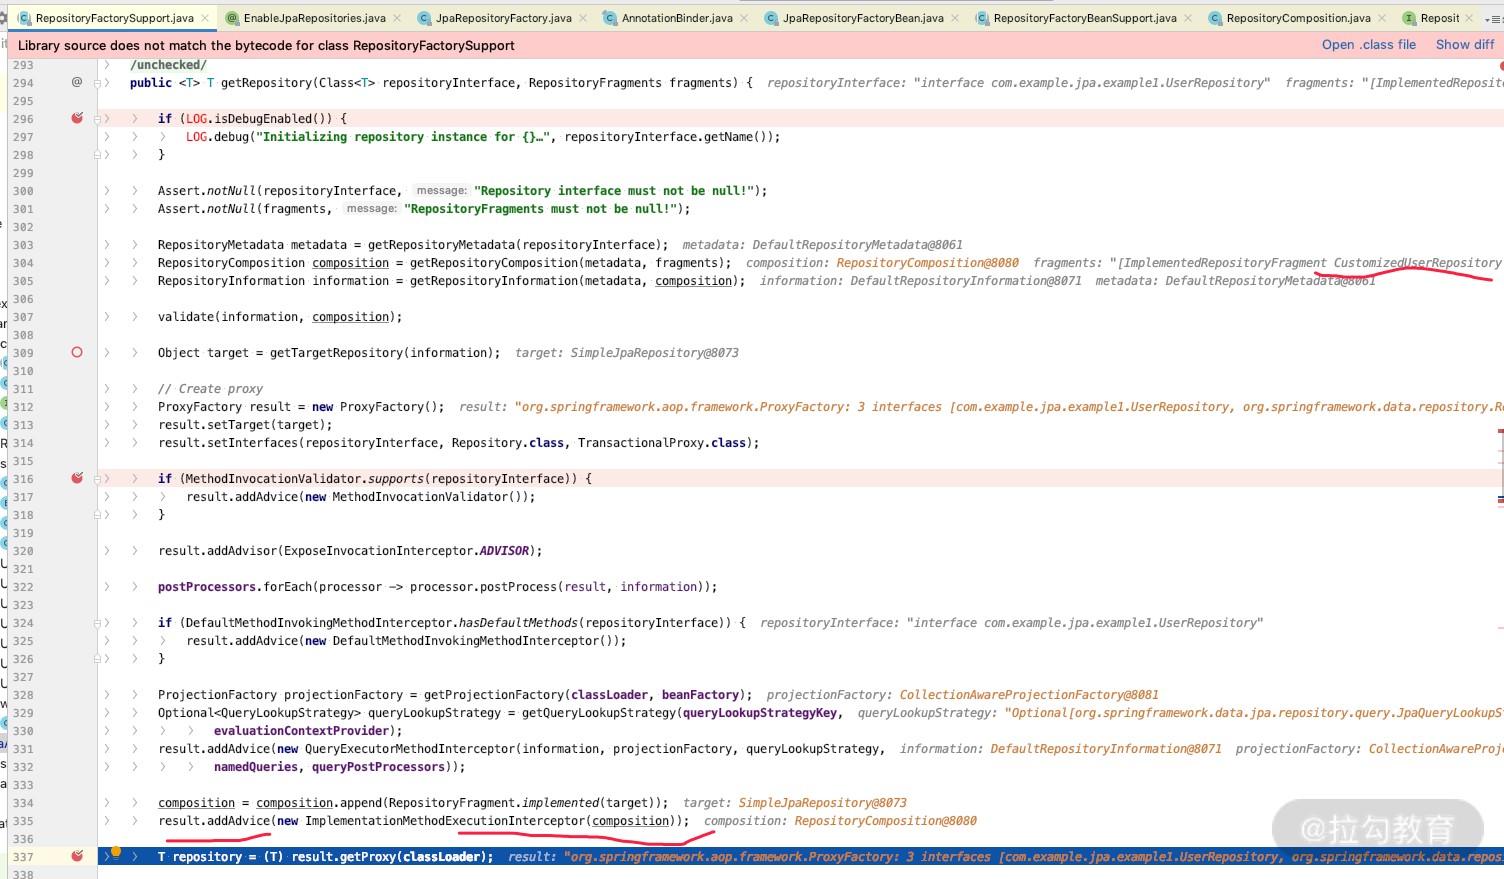Click the /unchecked/ folded text on line 293
1504x879 pixels.
(168, 65)
